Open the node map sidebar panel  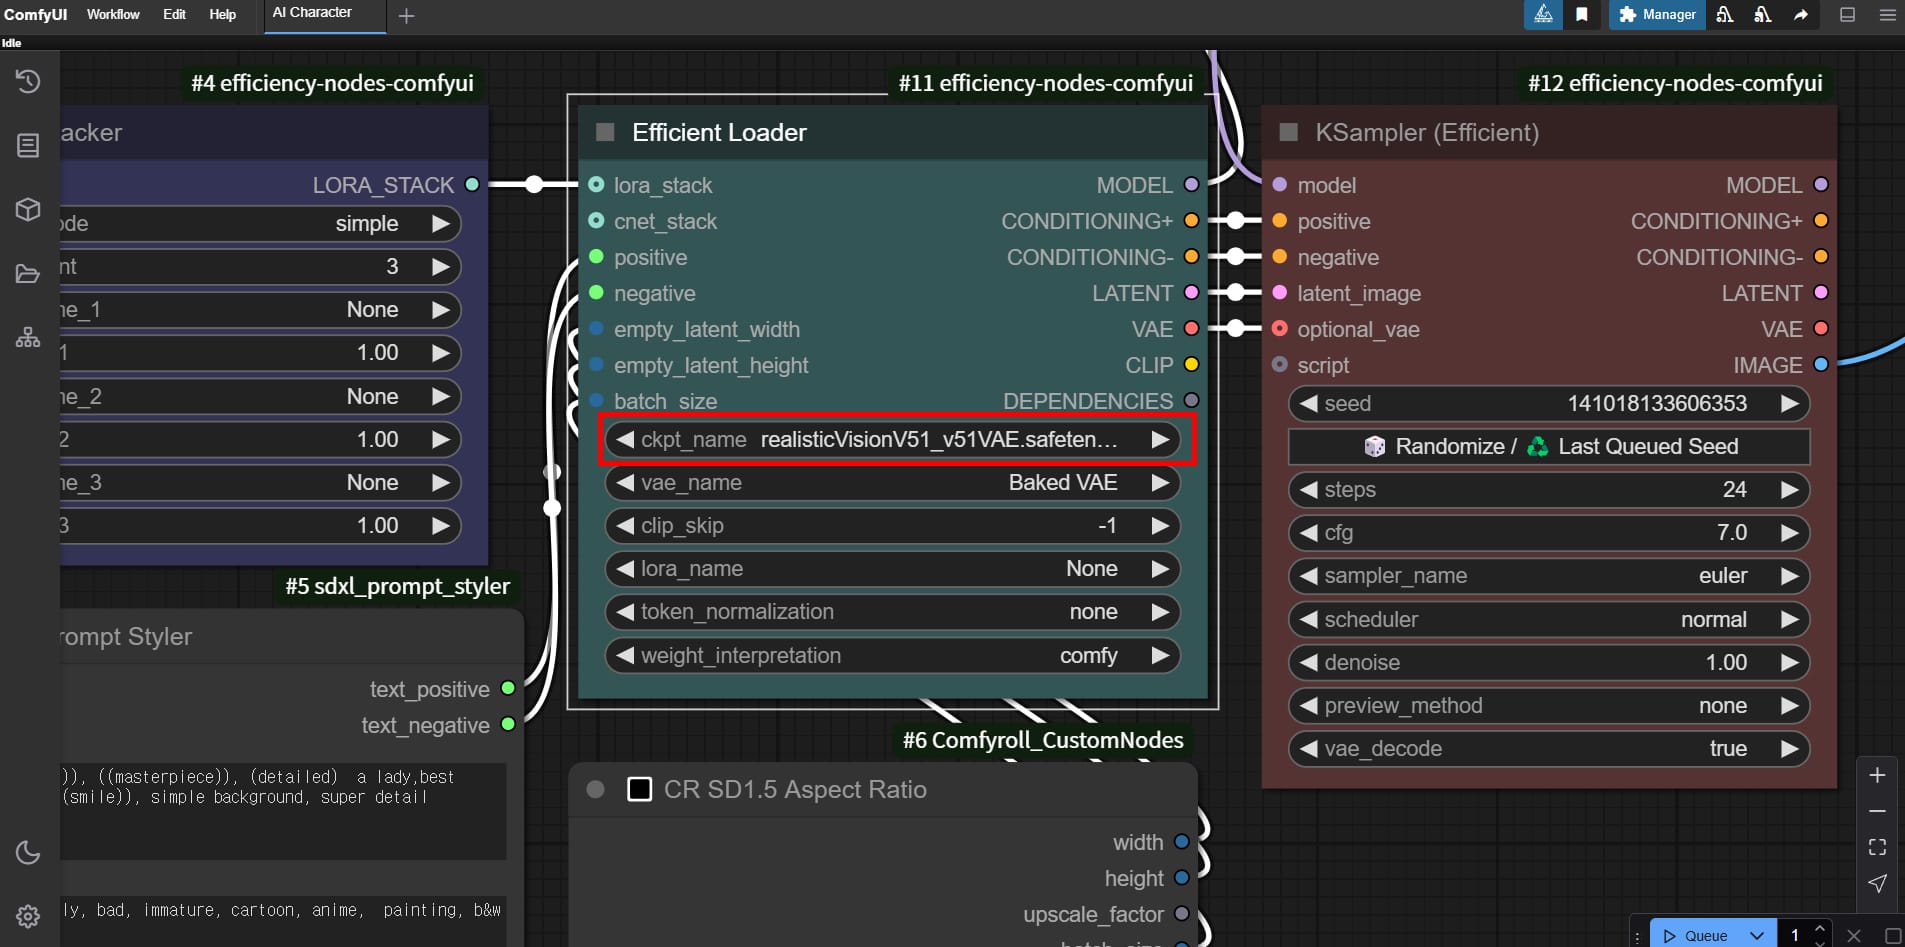click(27, 337)
